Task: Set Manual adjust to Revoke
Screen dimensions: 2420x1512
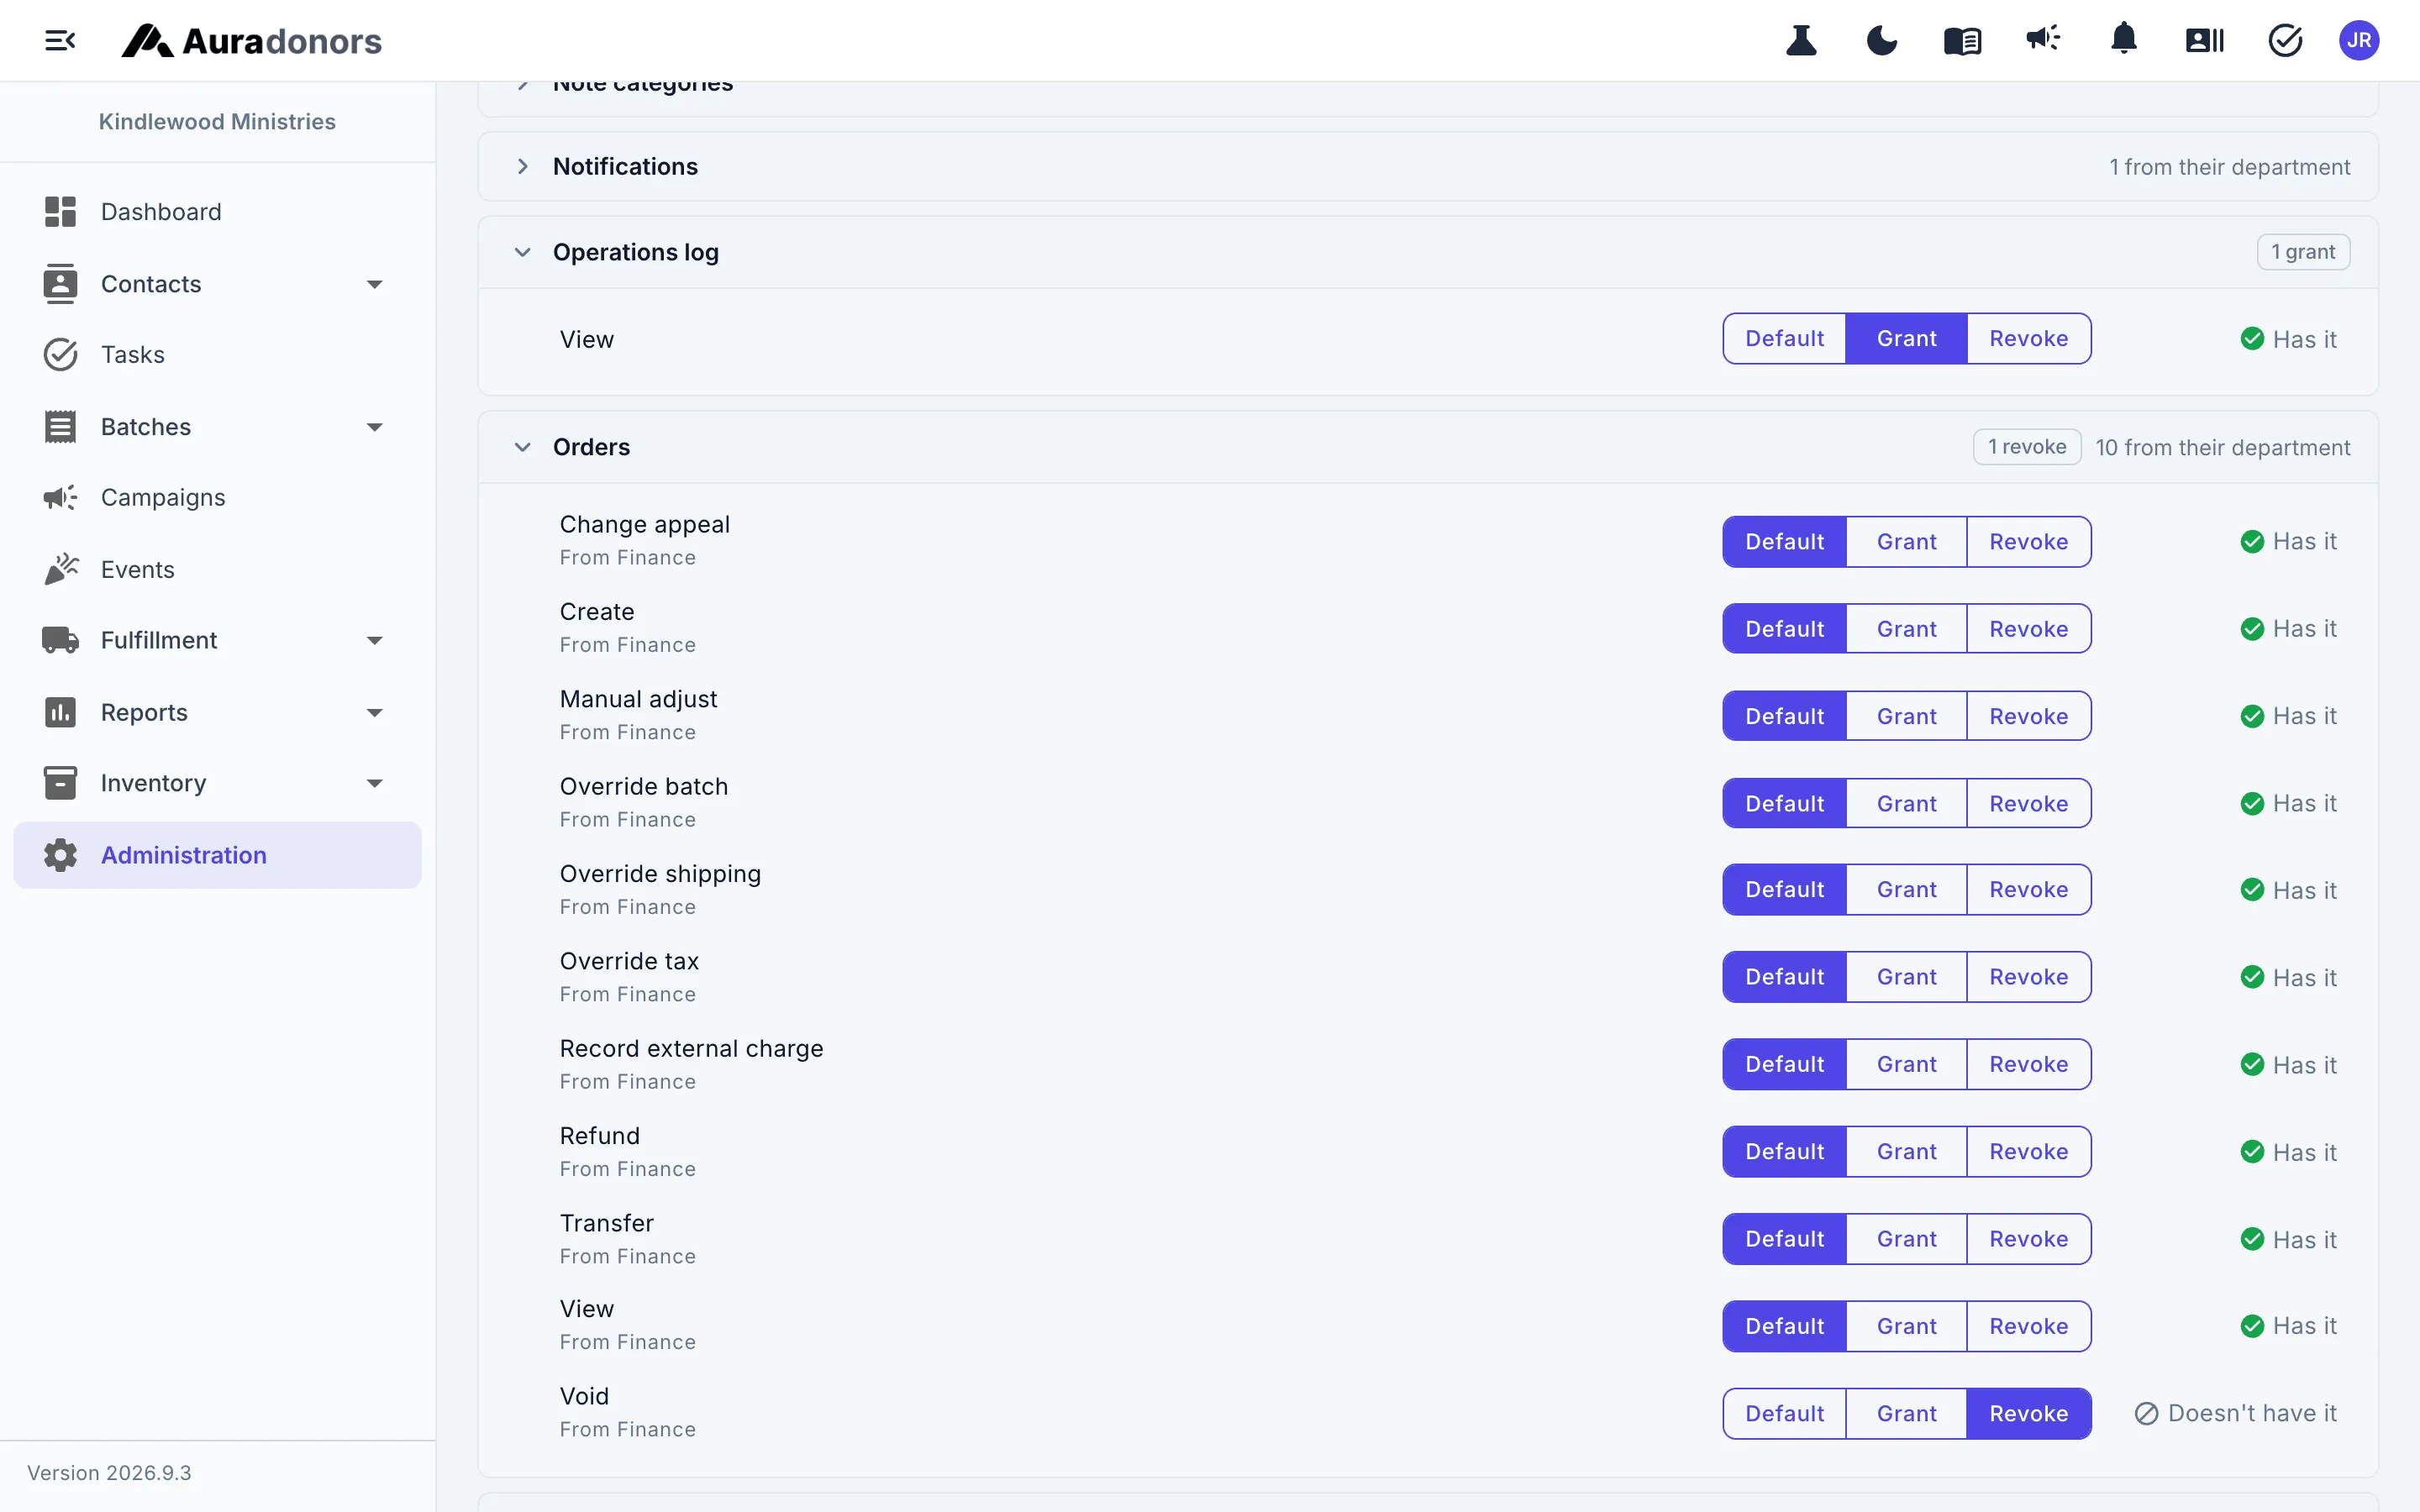Action: 2028,716
